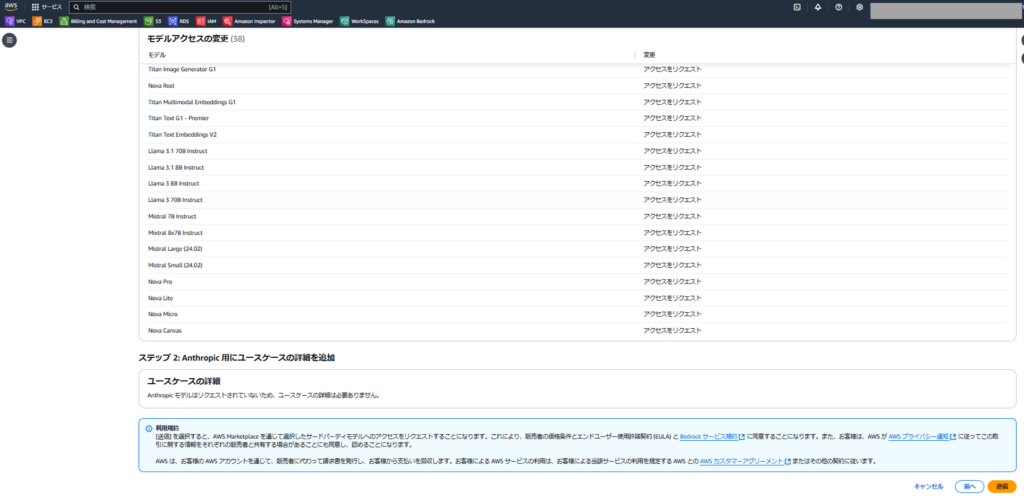Click the ユースケースの詳細 heading
Image resolution: width=1024 pixels, height=499 pixels.
pyautogui.click(x=182, y=381)
